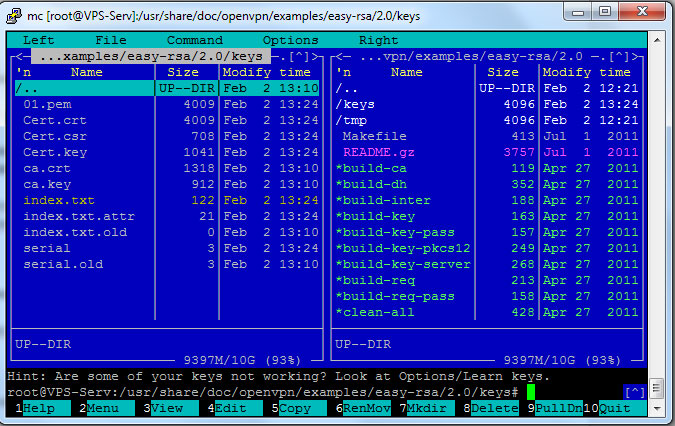675x426 pixels.
Task: Open the Options menu
Action: 290,40
